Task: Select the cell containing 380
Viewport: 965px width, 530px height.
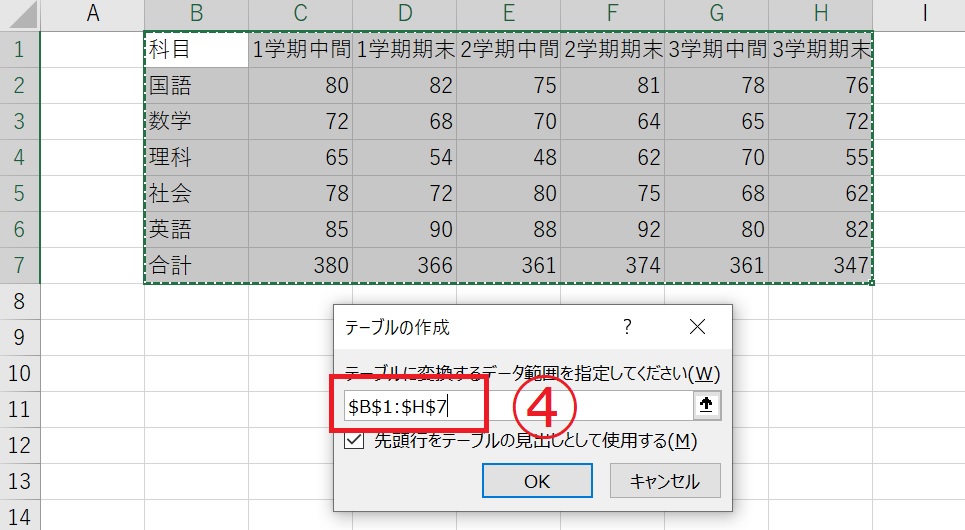Action: 300,265
